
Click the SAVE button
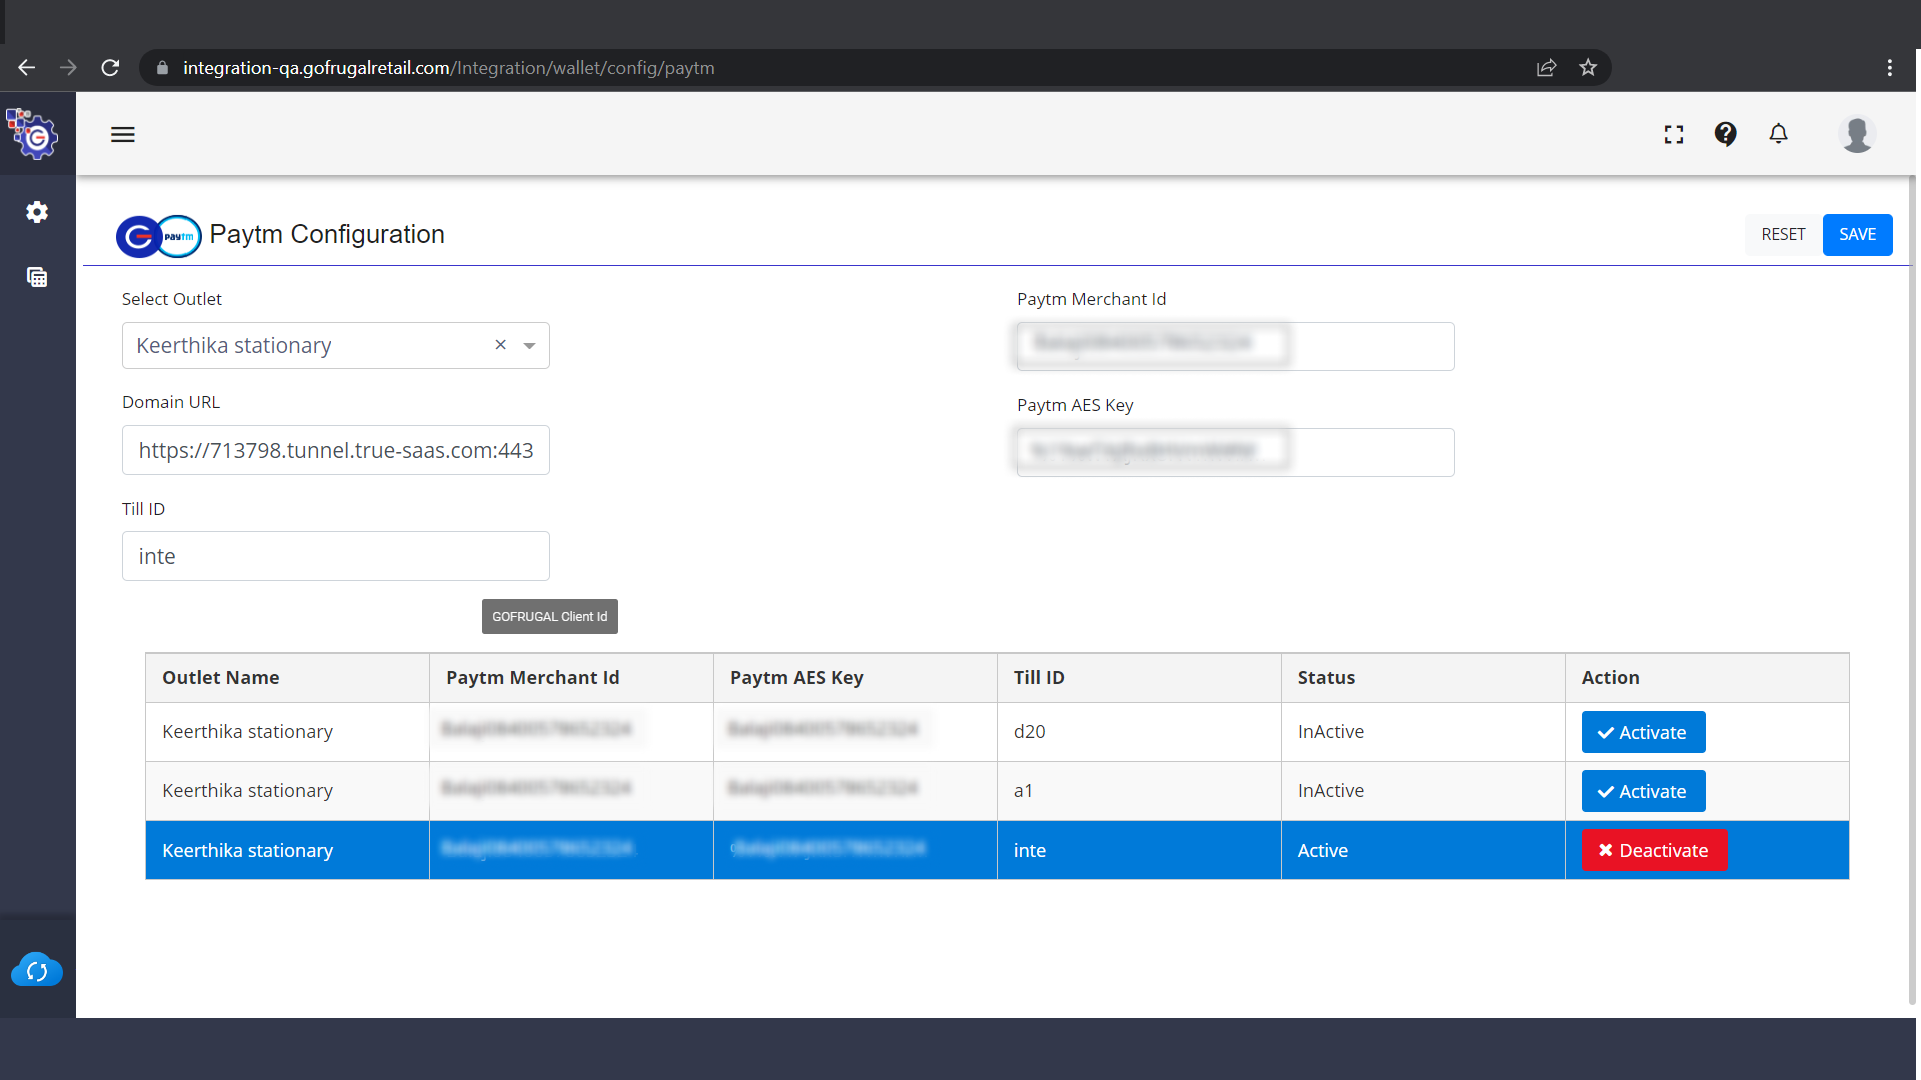[x=1857, y=234]
